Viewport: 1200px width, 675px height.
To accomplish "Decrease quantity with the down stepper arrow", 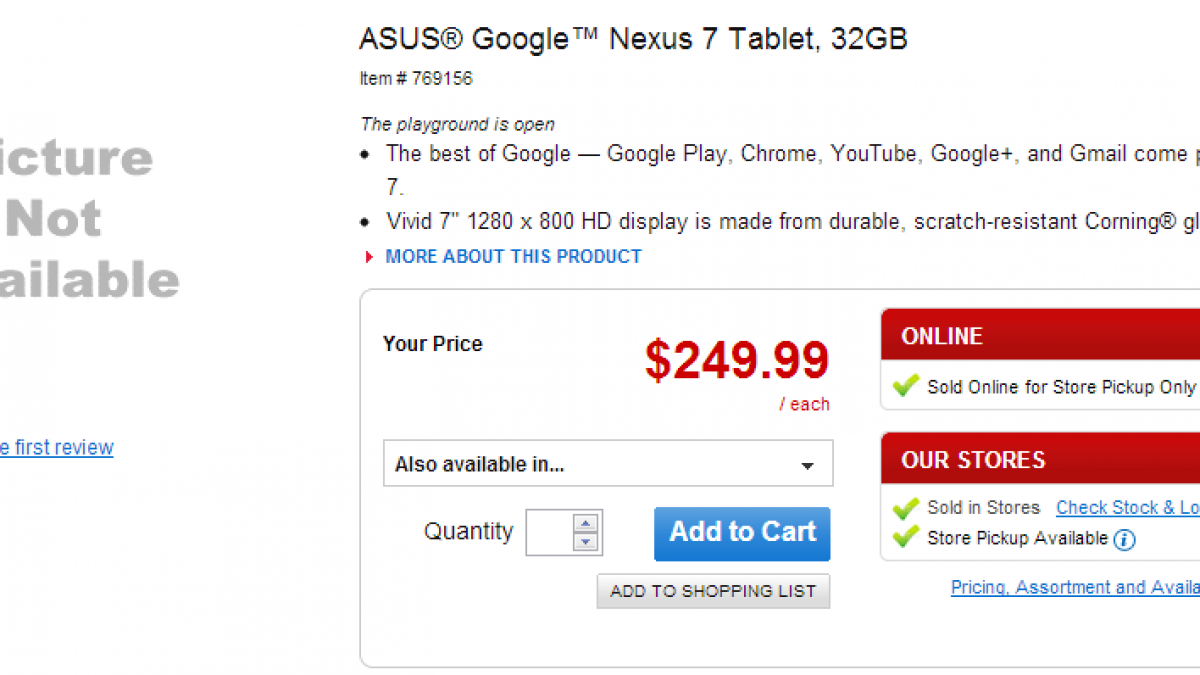I will (586, 542).
